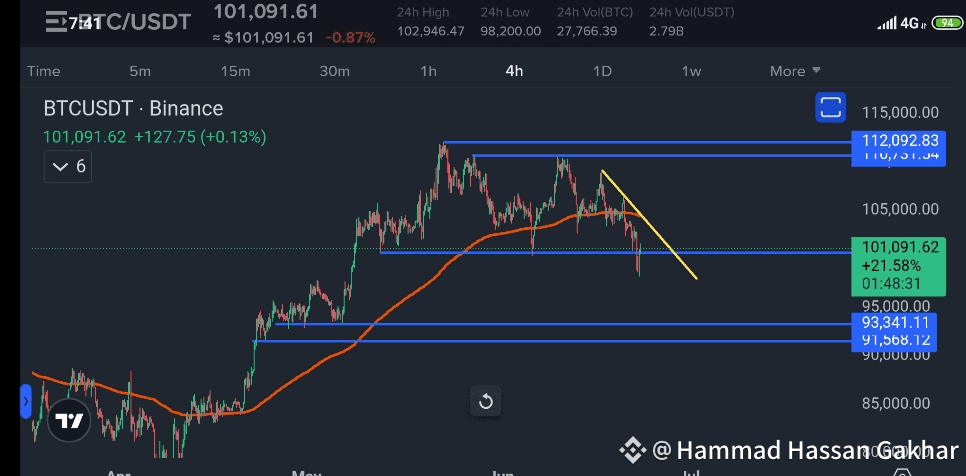The height and width of the screenshot is (476, 966).
Task: Click the 105,000.00 price axis label
Action: click(x=901, y=209)
